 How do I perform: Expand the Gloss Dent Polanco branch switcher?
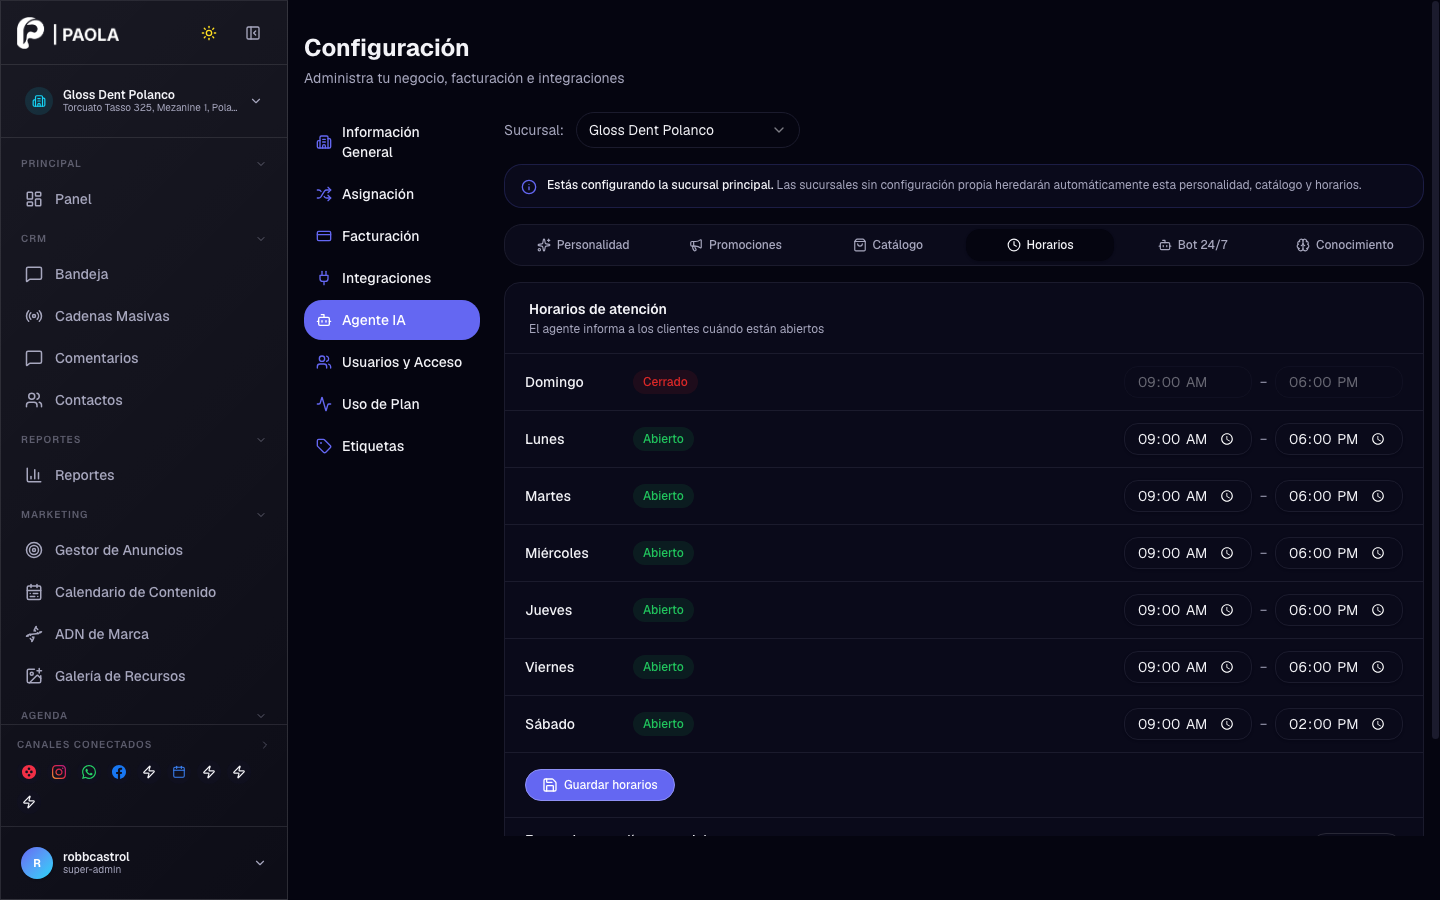tap(144, 101)
